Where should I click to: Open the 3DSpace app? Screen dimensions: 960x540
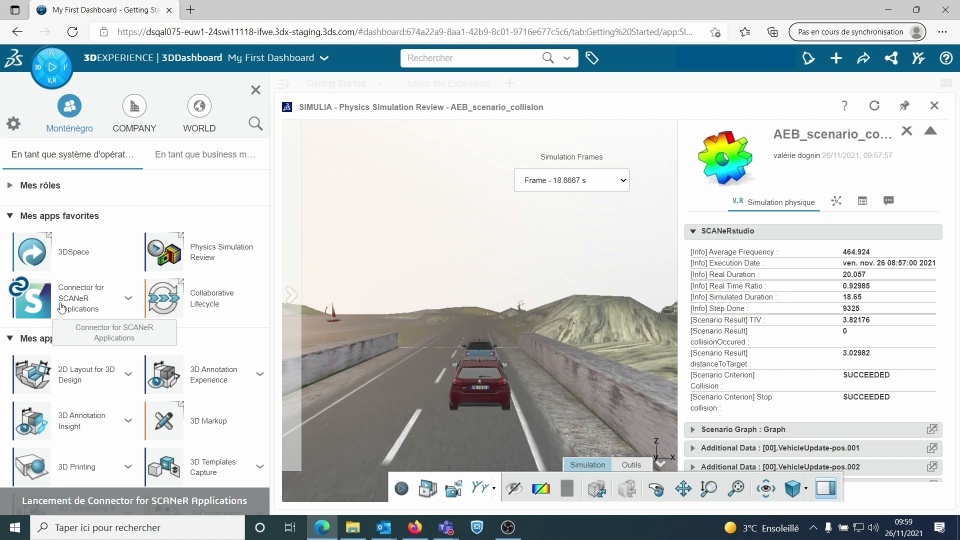tap(32, 252)
